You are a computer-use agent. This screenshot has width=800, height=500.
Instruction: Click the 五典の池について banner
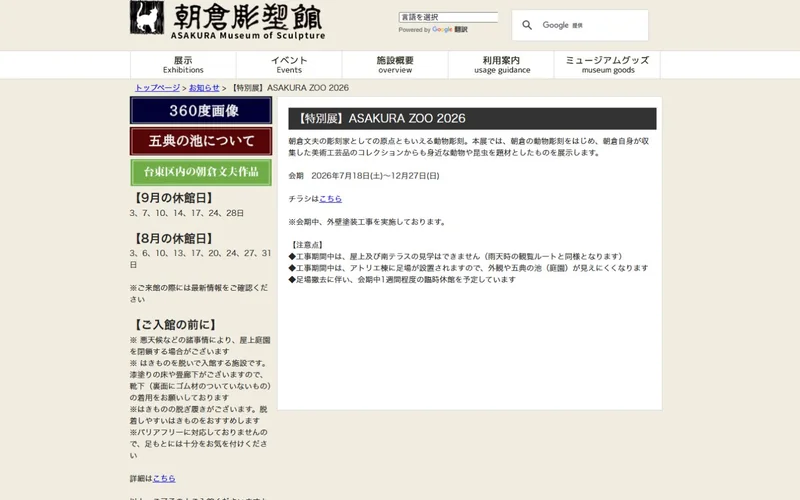(x=201, y=141)
